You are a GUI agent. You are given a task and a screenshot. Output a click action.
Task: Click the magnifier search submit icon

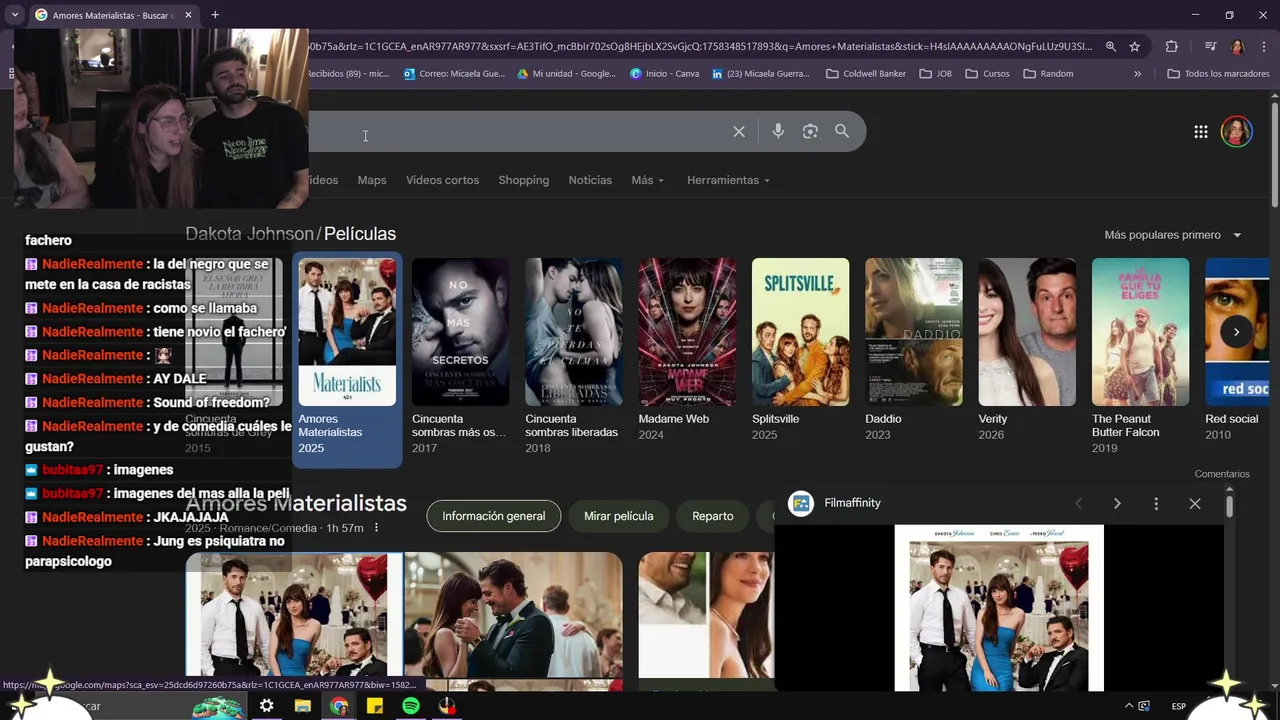[842, 131]
